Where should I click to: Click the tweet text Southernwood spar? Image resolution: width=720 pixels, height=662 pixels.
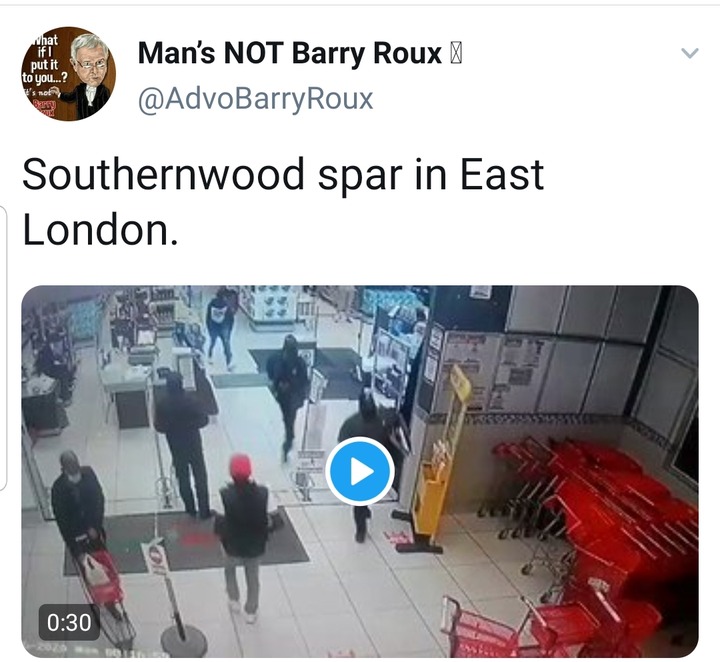click(x=212, y=174)
